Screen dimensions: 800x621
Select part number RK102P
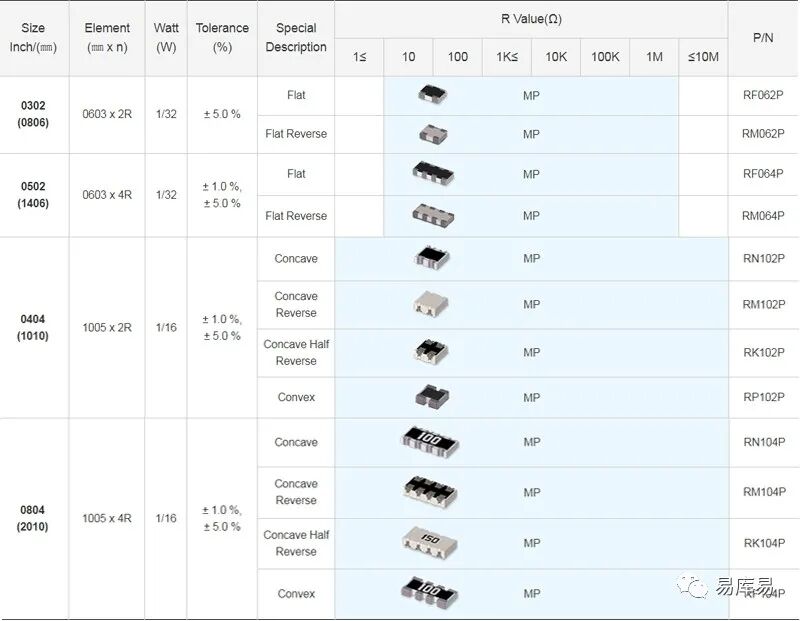pyautogui.click(x=763, y=352)
